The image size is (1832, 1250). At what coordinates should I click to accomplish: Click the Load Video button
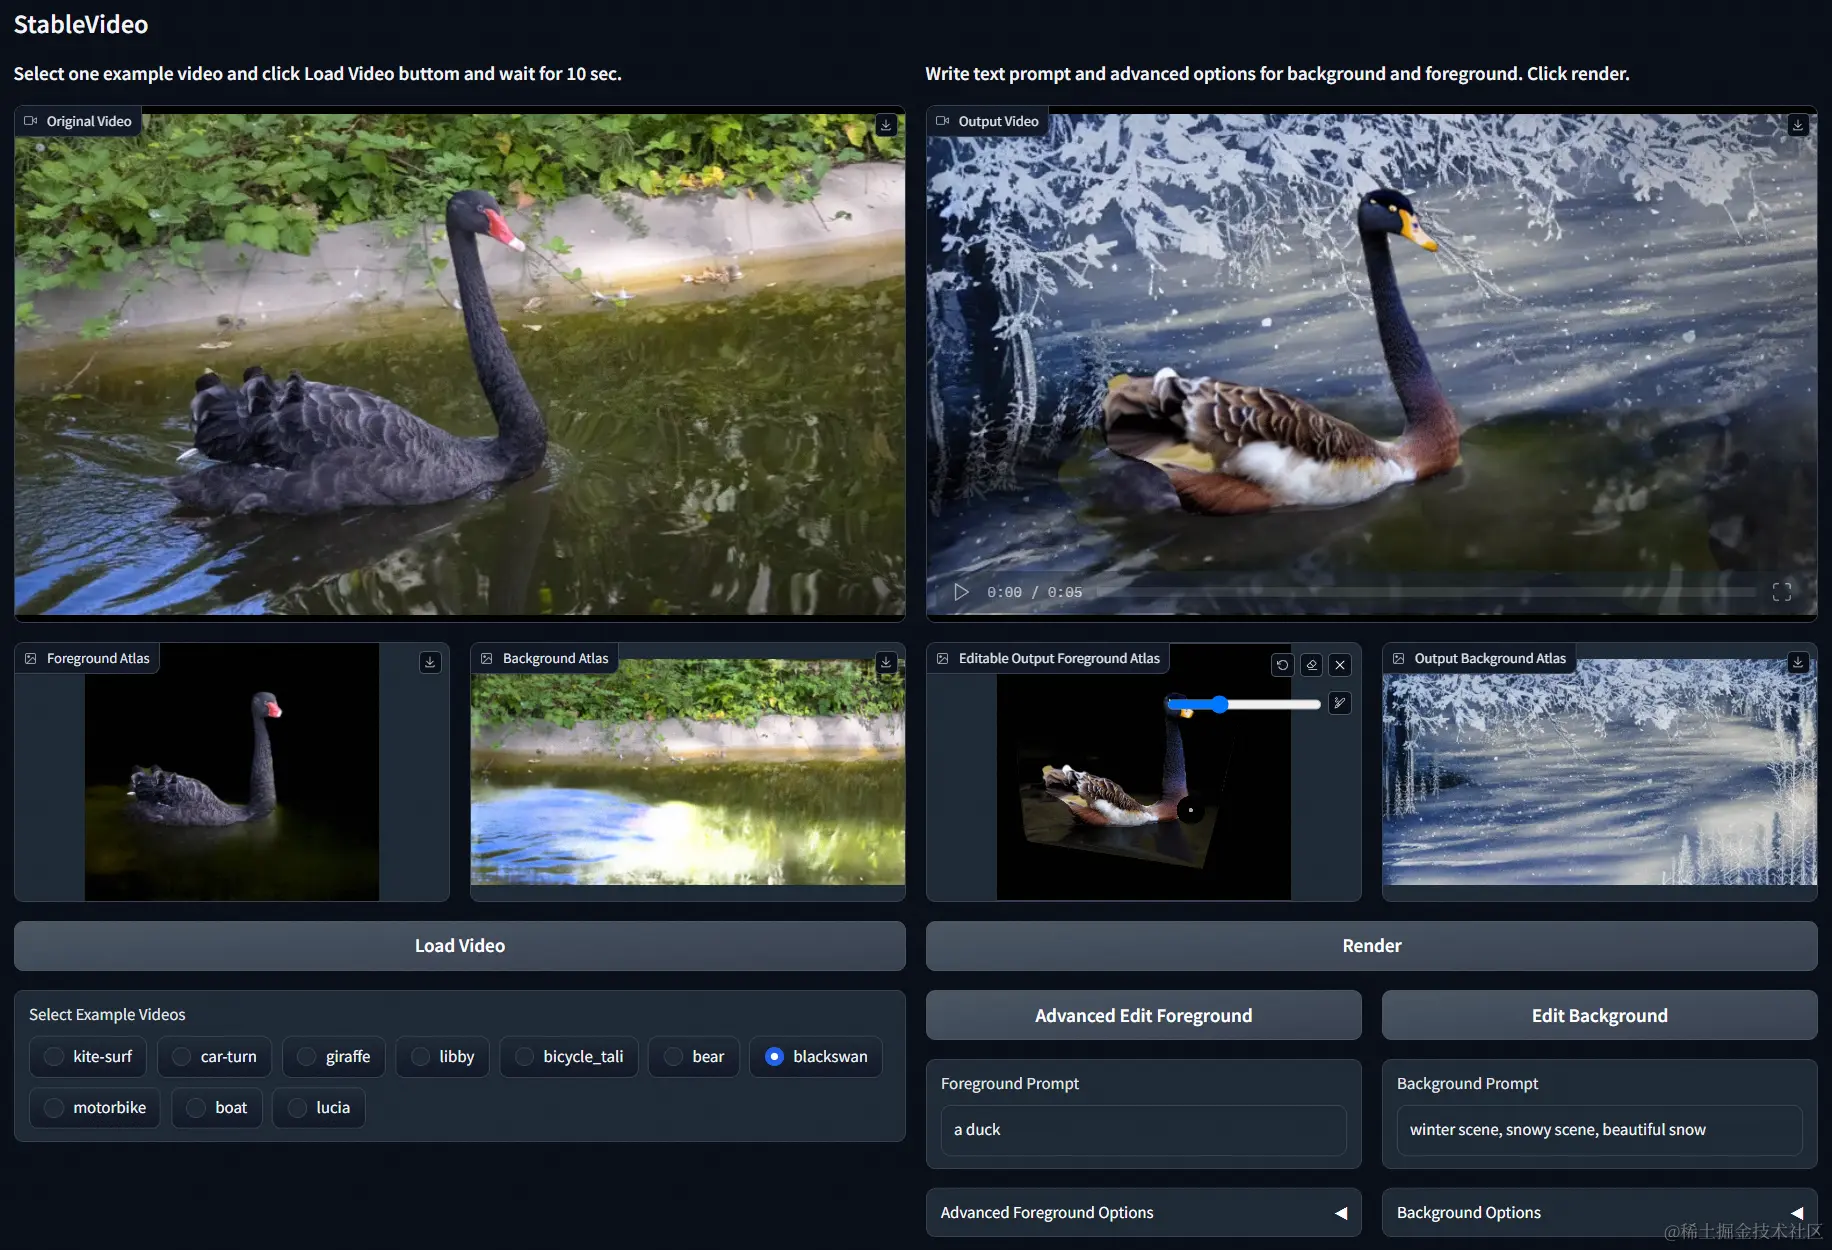tap(460, 946)
